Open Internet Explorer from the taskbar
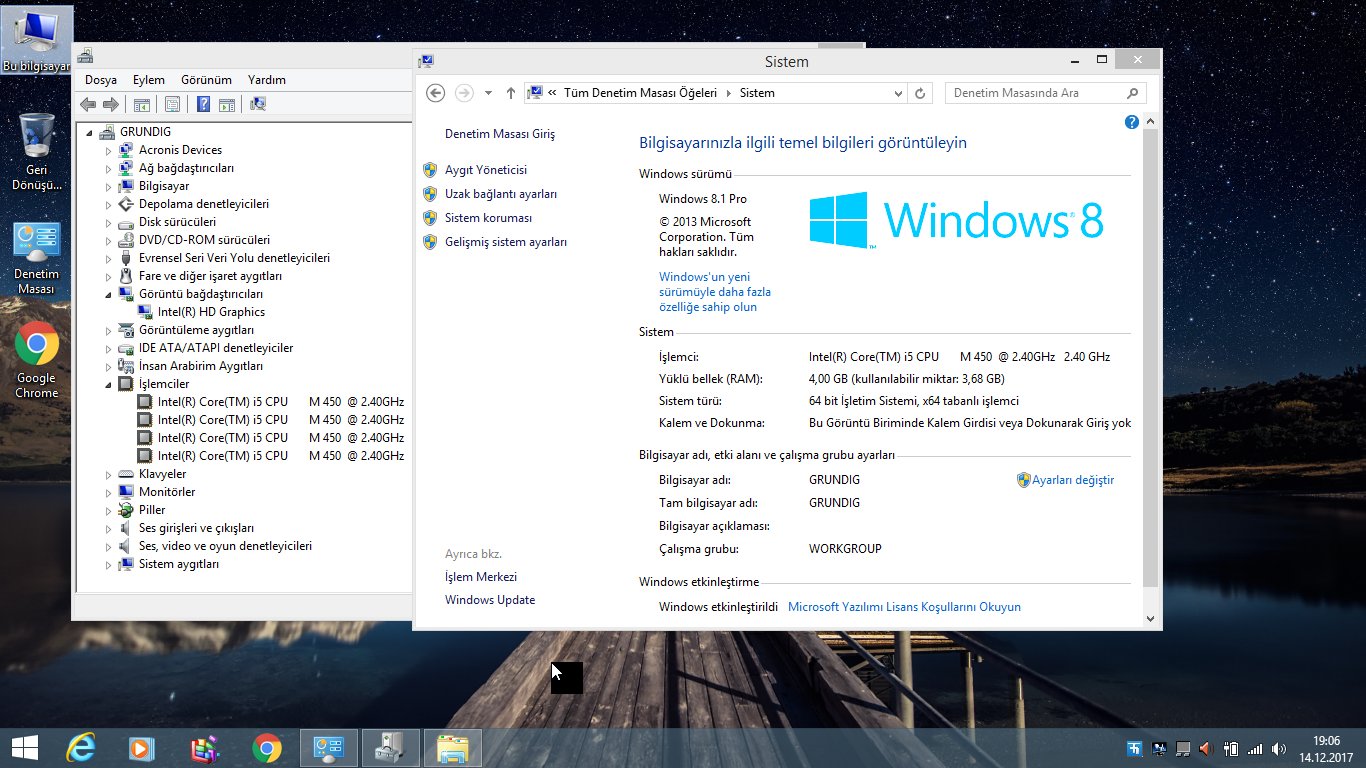Screen dimensions: 1366x768 point(80,748)
